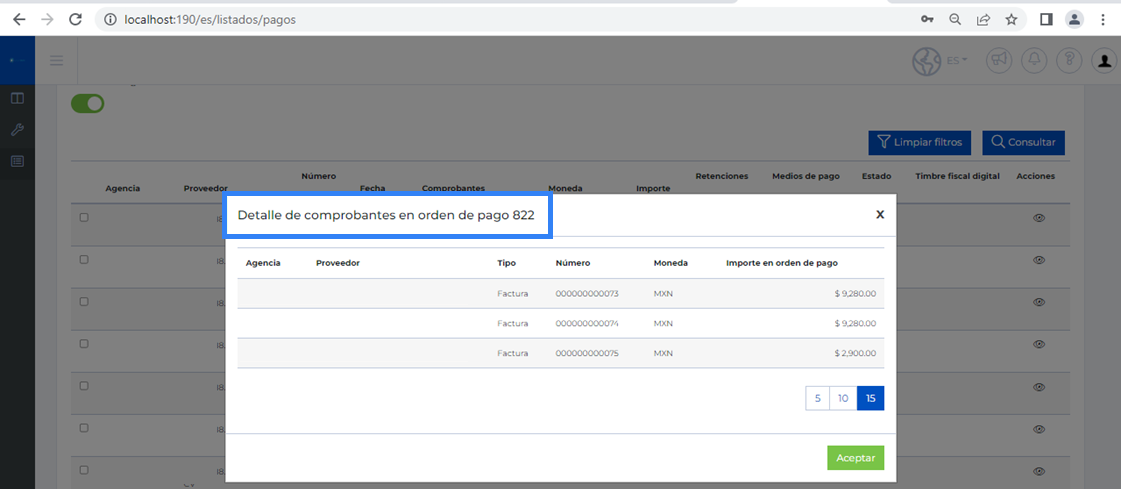Close the payment order detail dialog
Viewport: 1121px width, 489px height.
[880, 214]
